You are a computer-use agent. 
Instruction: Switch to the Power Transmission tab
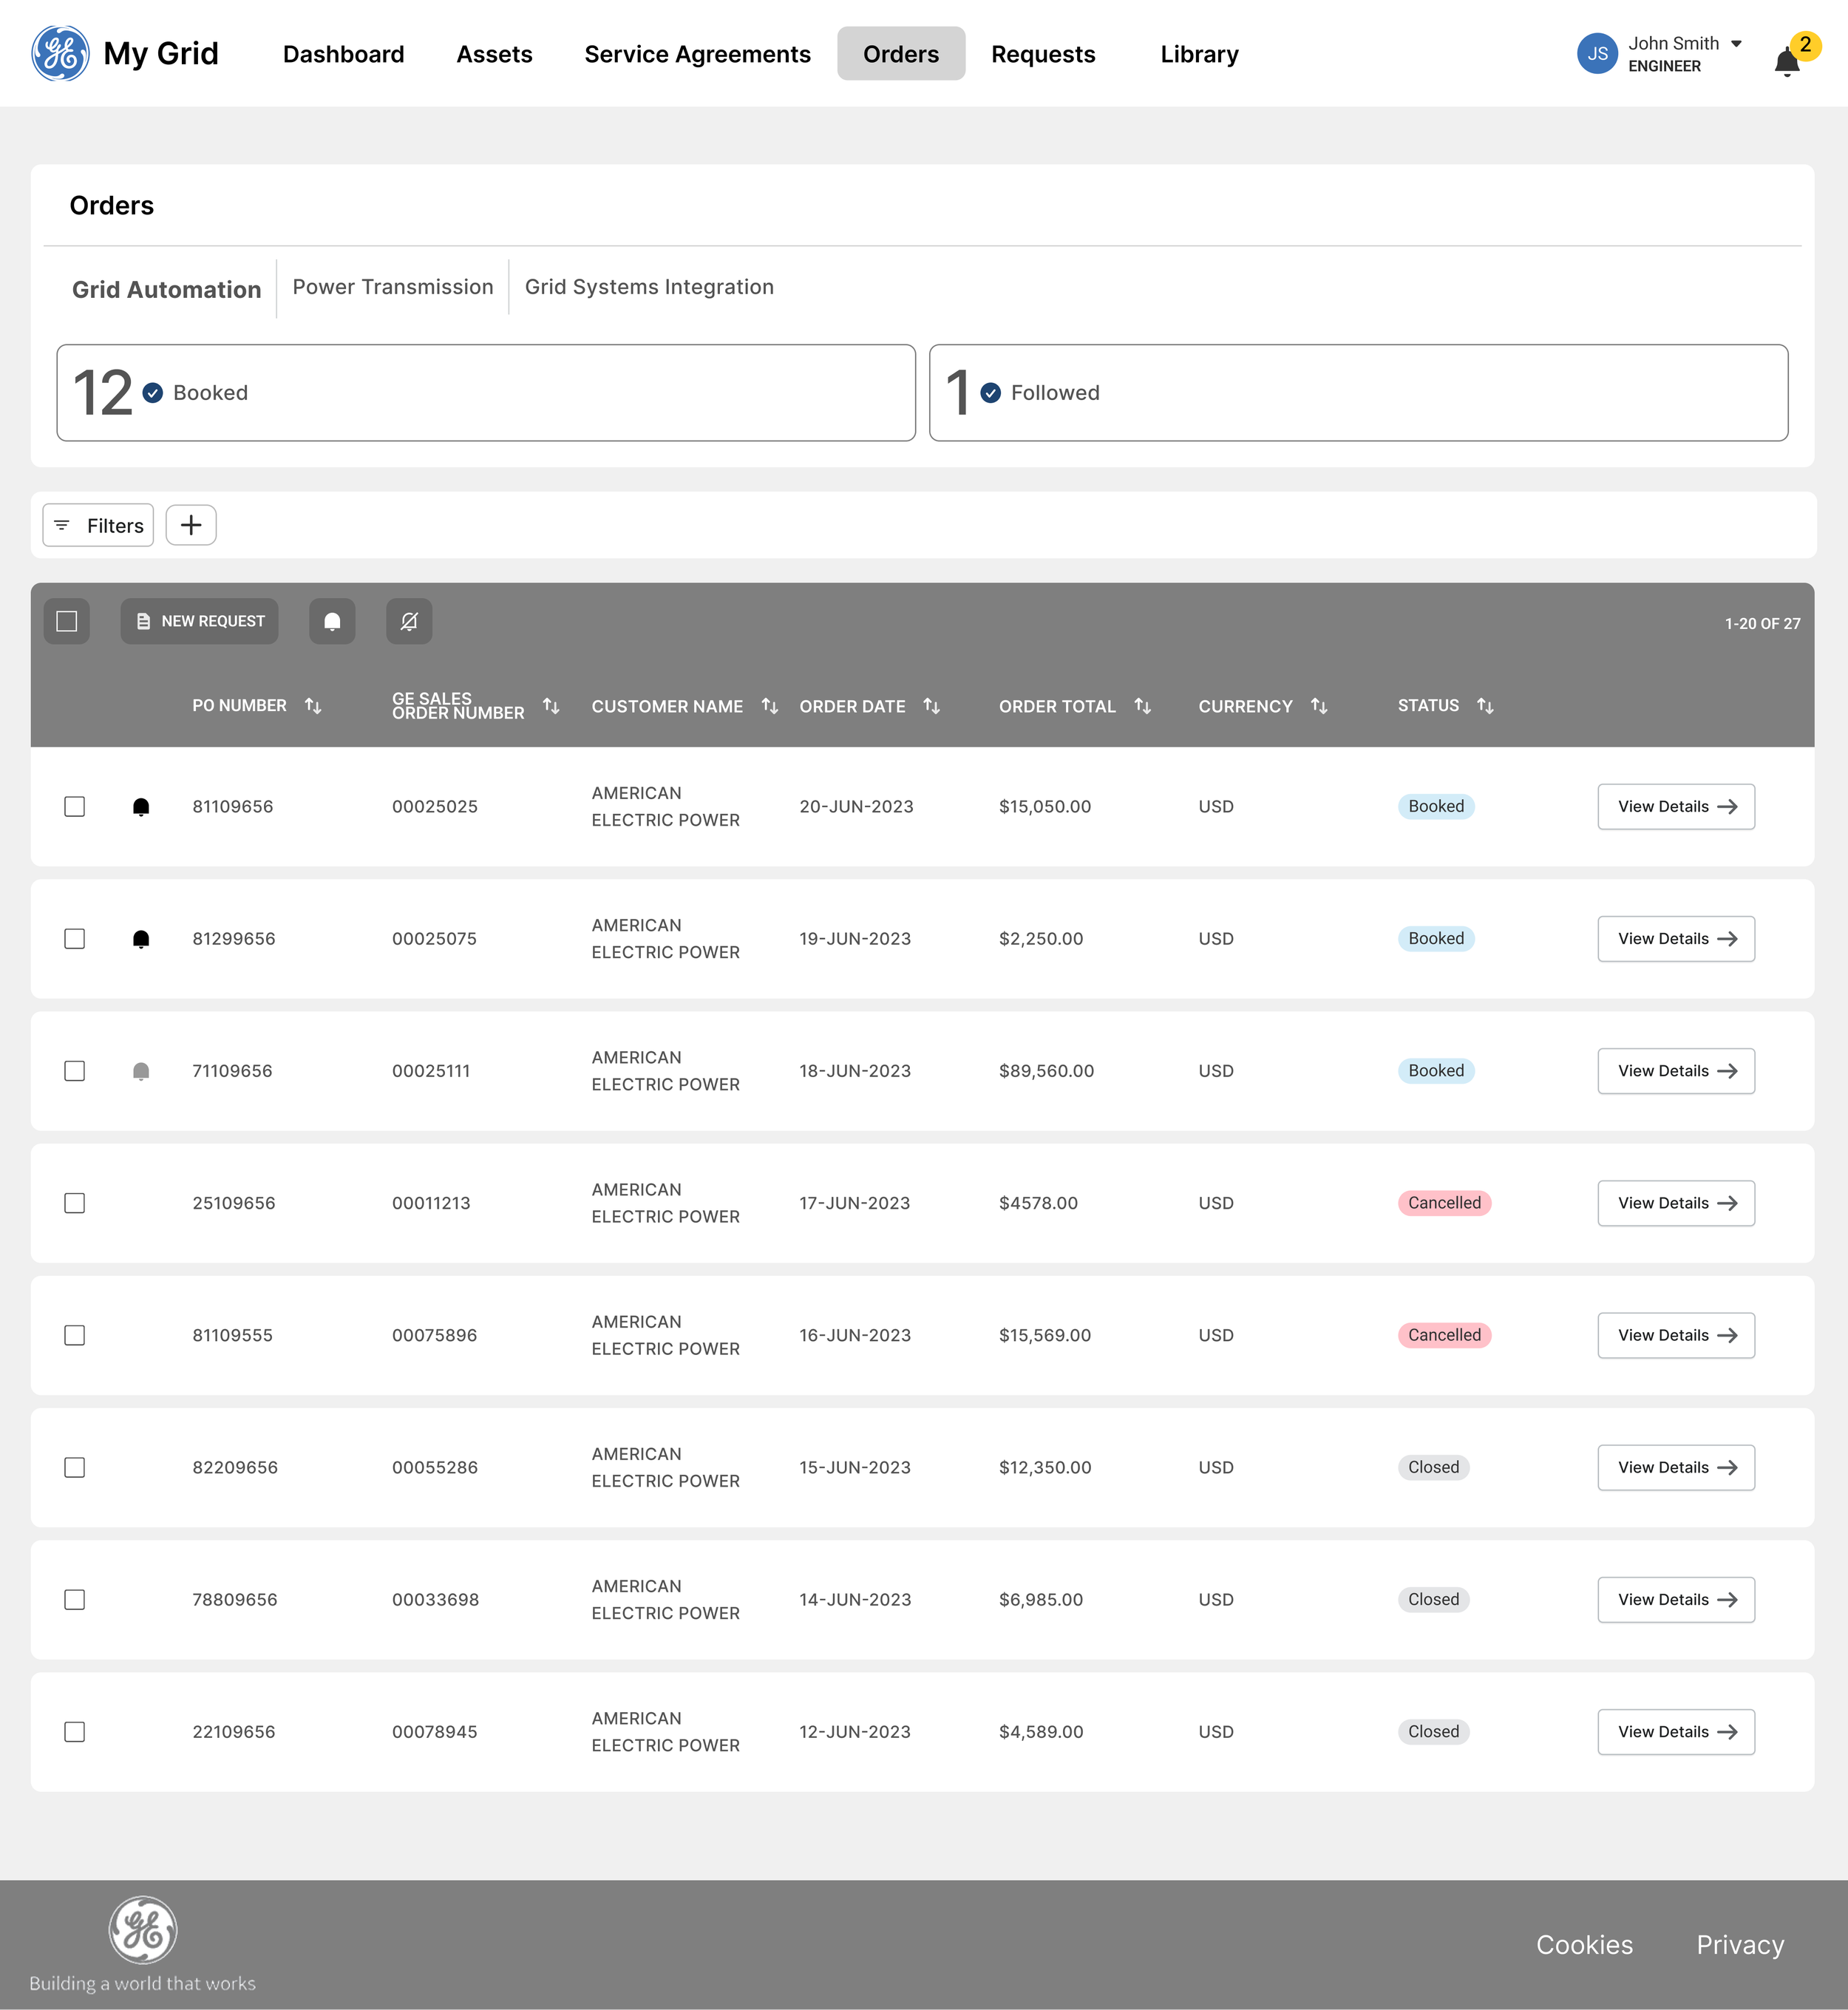[392, 287]
